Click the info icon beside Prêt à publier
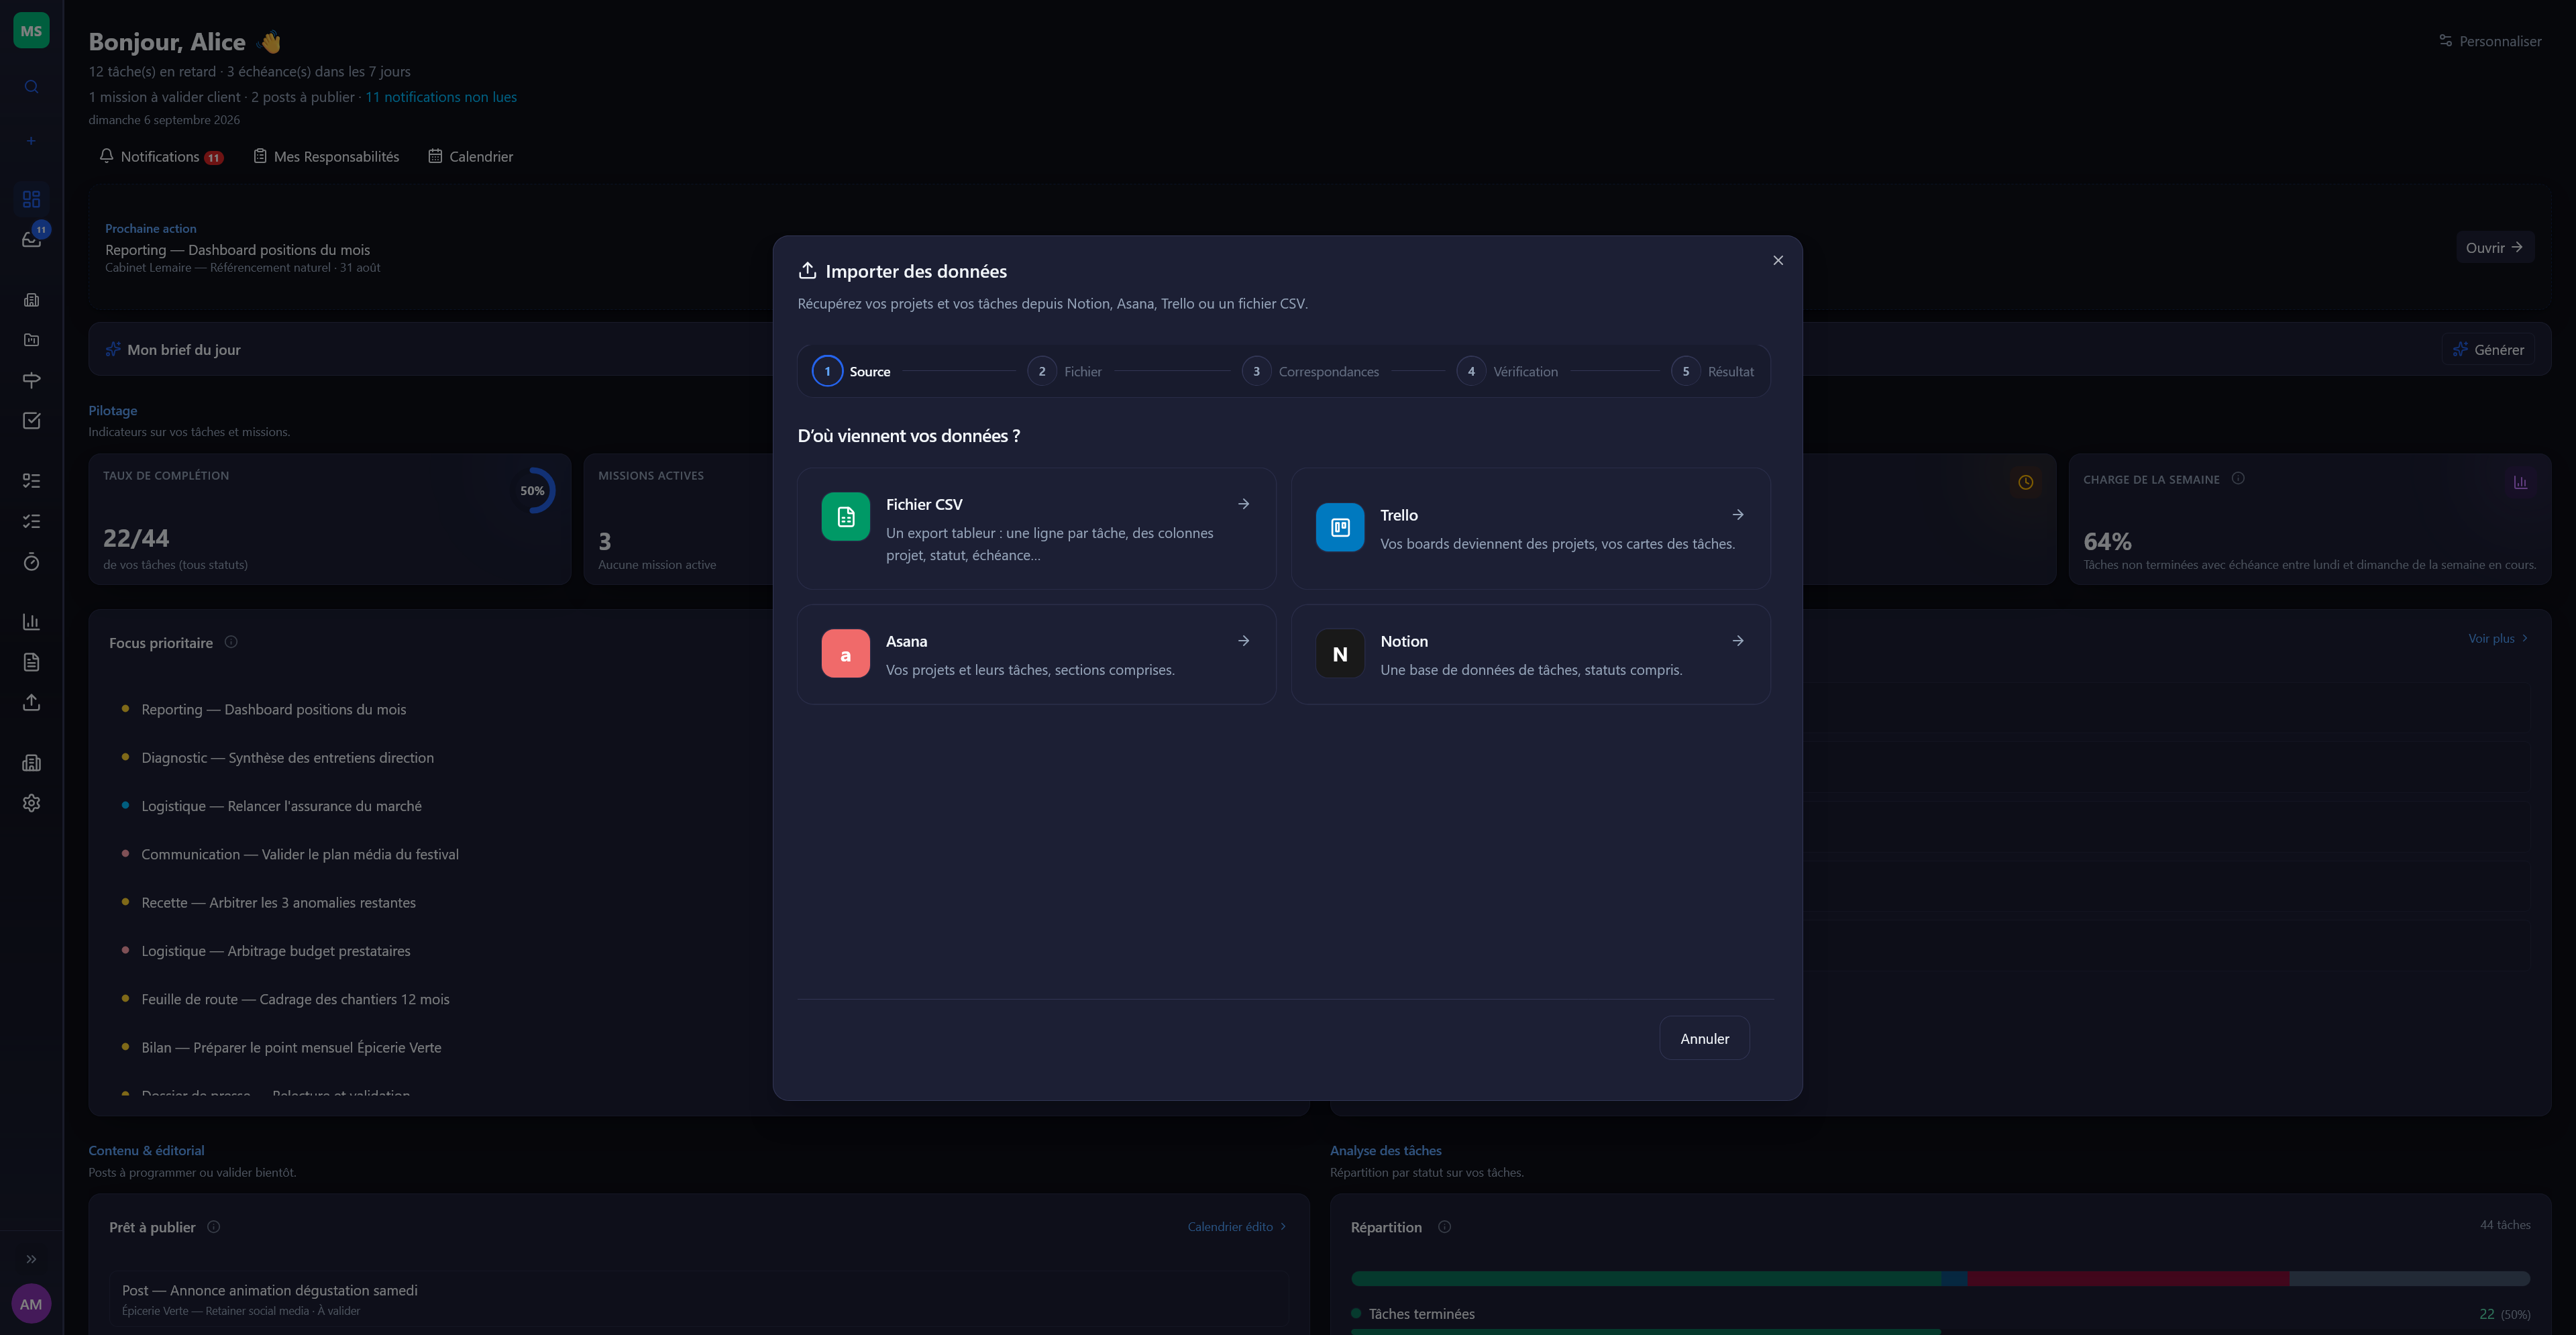 point(213,1227)
